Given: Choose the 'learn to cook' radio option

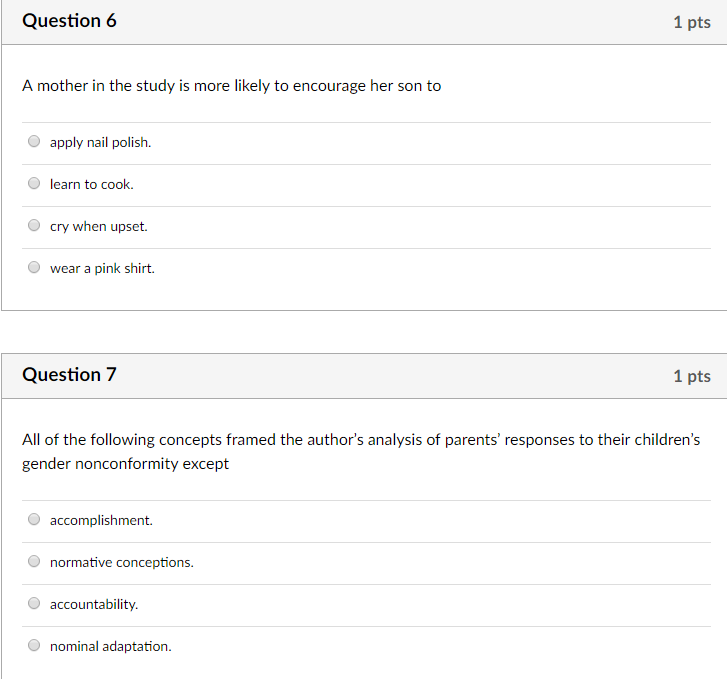Looking at the screenshot, I should [x=34, y=183].
